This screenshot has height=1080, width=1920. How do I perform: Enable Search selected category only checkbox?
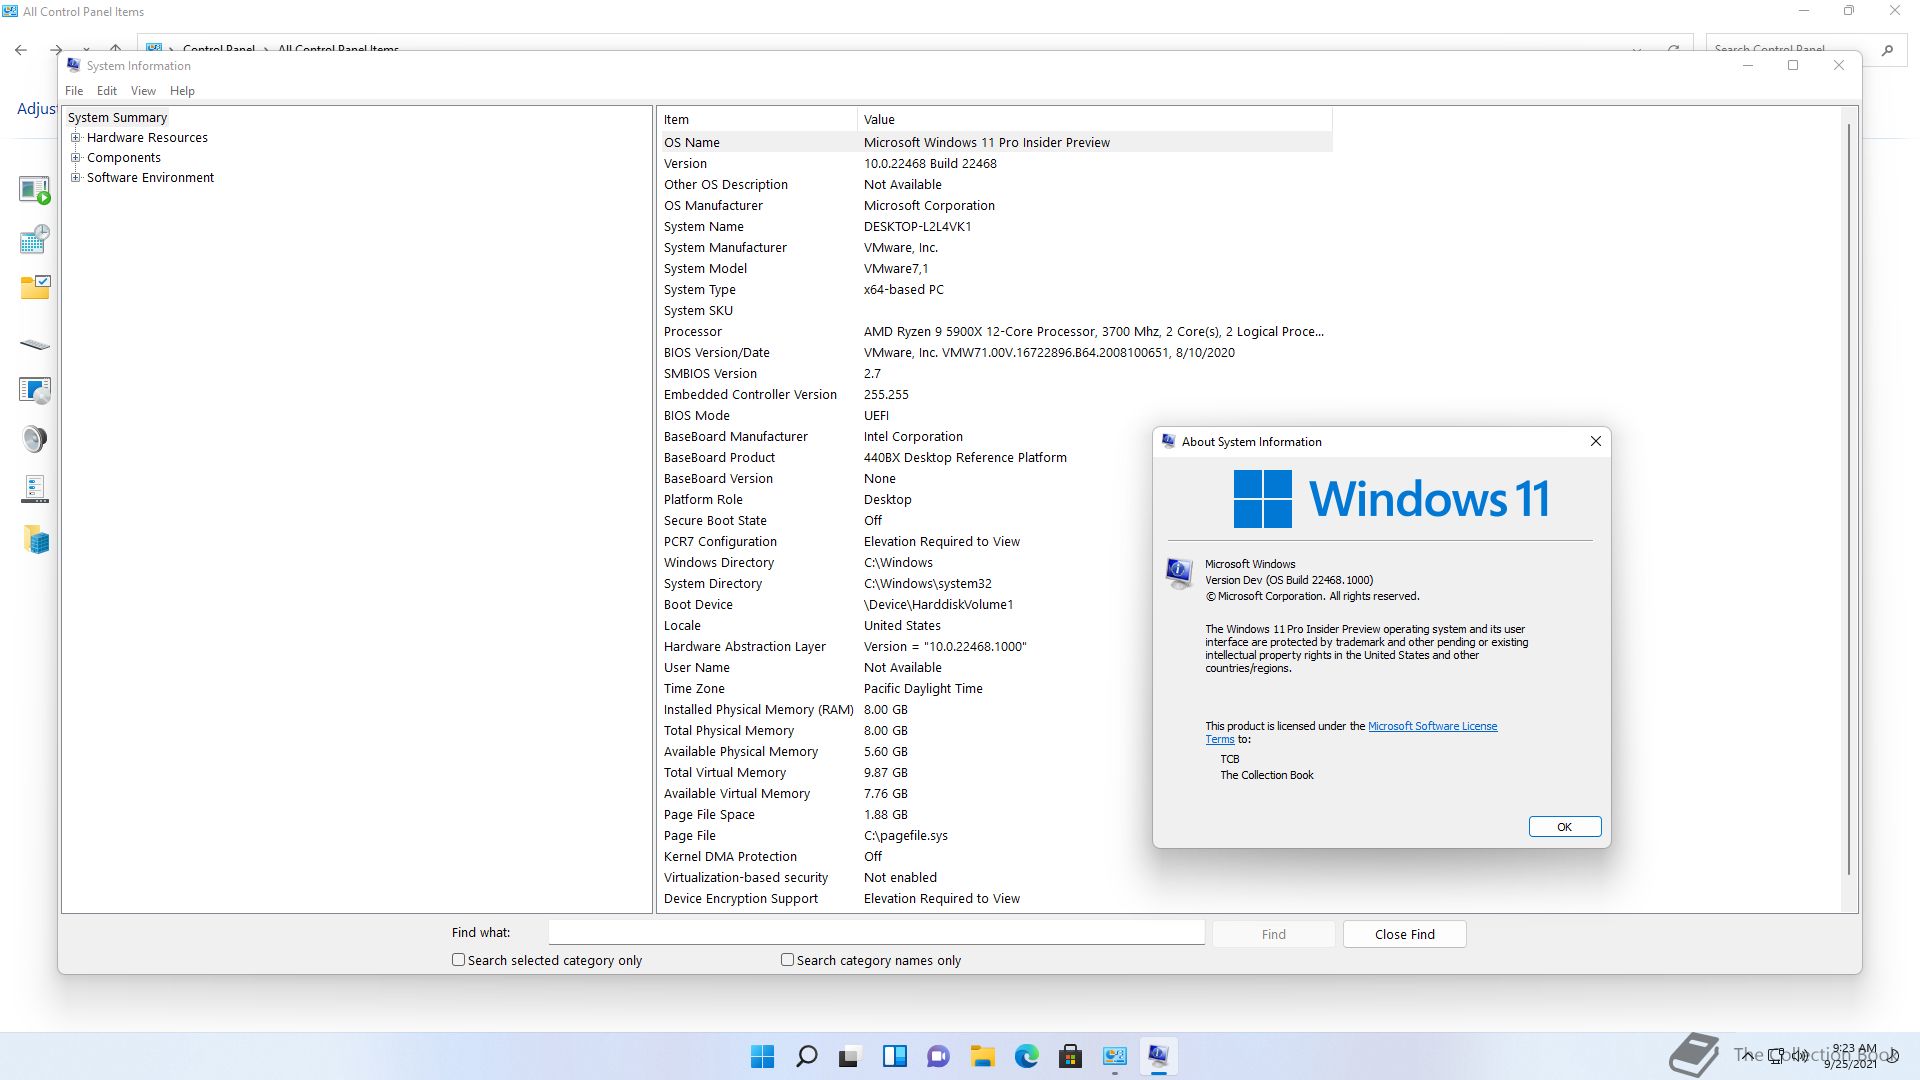point(459,960)
